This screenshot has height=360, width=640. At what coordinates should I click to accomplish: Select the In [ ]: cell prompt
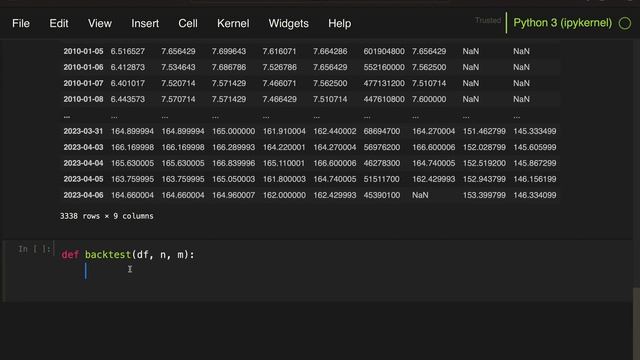click(34, 249)
